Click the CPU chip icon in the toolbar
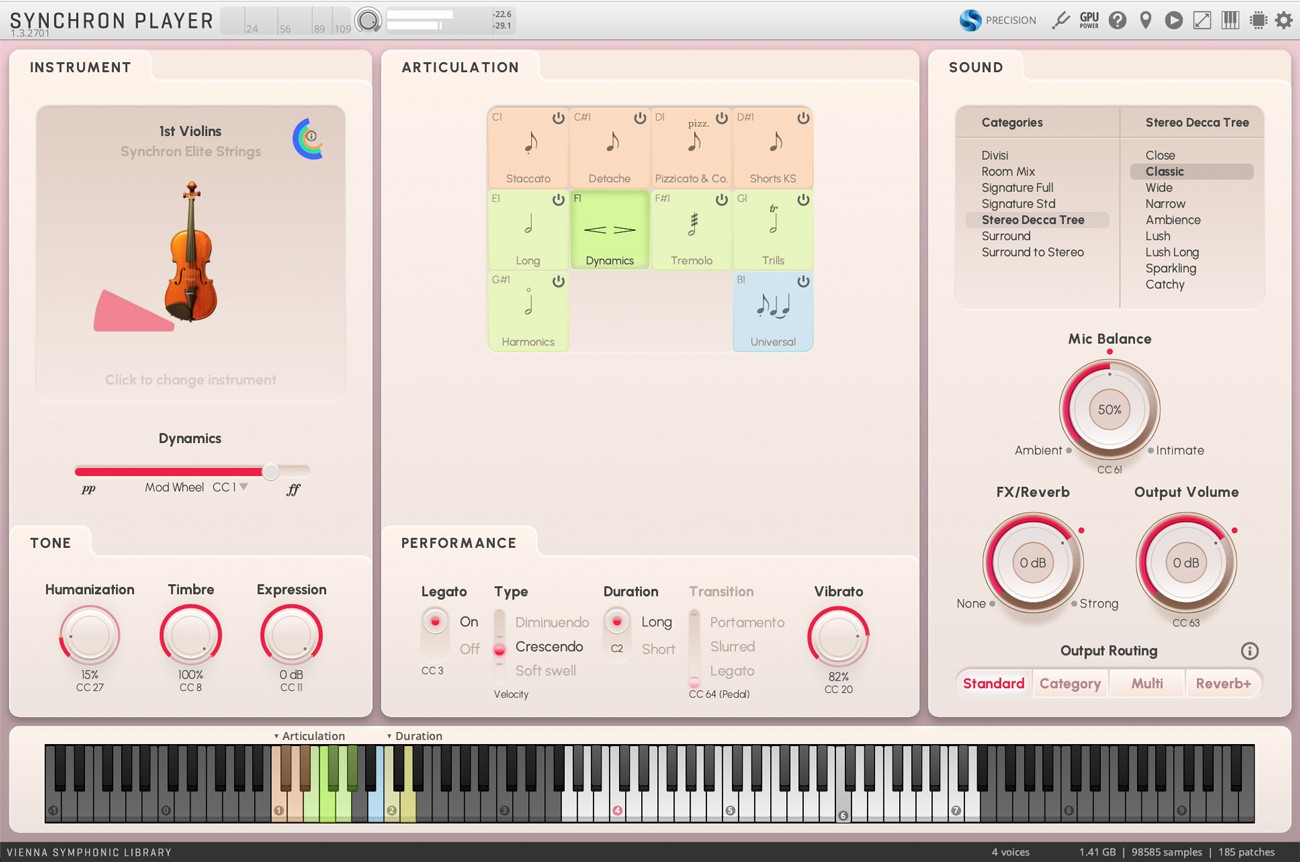 pos(1257,19)
